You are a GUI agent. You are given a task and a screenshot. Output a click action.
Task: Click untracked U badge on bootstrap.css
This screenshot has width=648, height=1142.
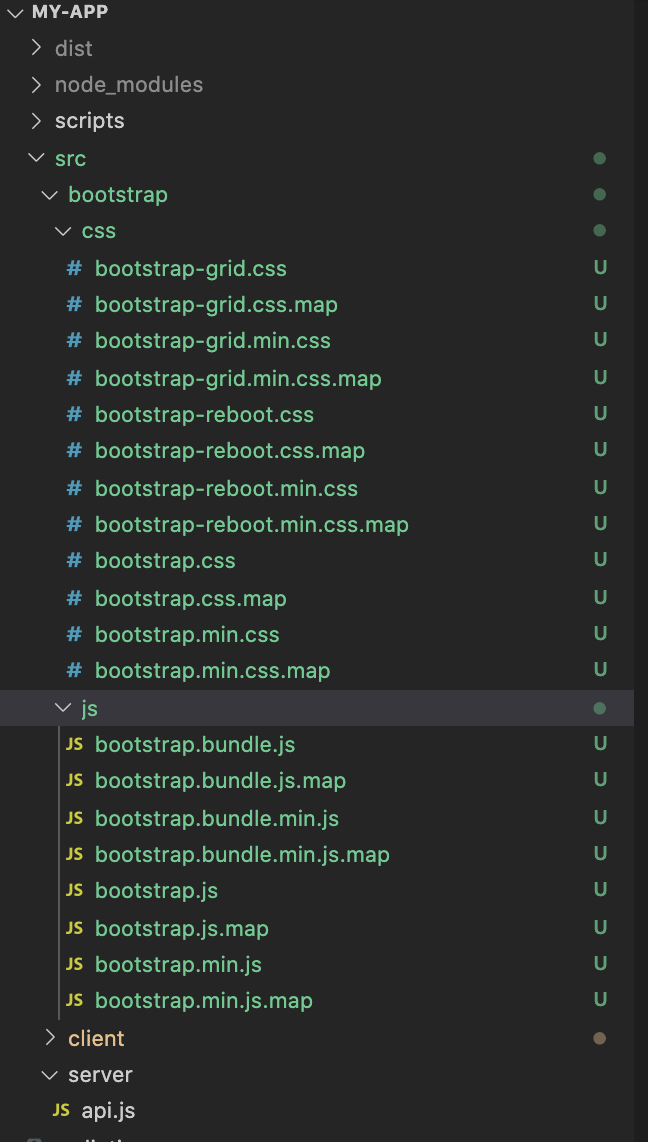tap(600, 559)
